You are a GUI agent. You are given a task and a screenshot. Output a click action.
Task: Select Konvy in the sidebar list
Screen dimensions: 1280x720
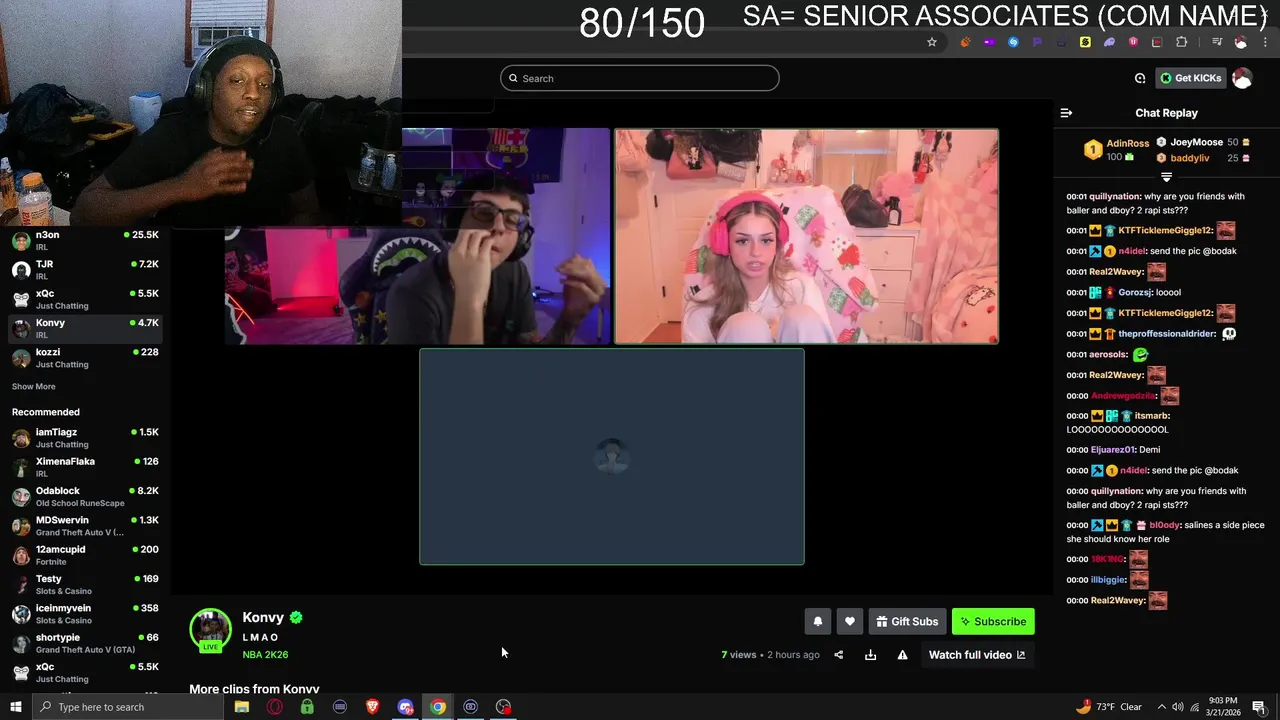pyautogui.click(x=85, y=328)
